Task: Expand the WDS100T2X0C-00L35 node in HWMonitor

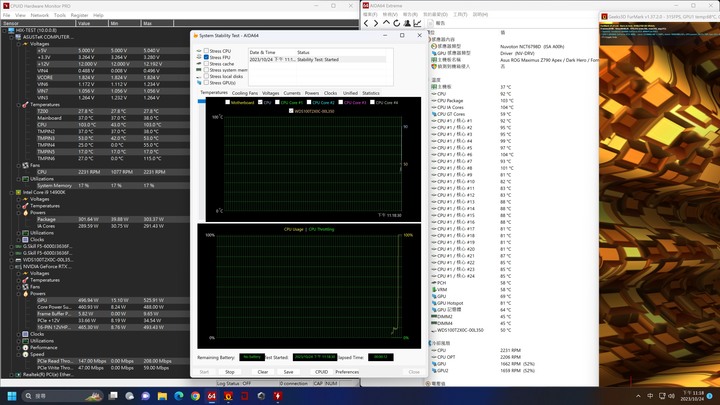Action: [12, 260]
